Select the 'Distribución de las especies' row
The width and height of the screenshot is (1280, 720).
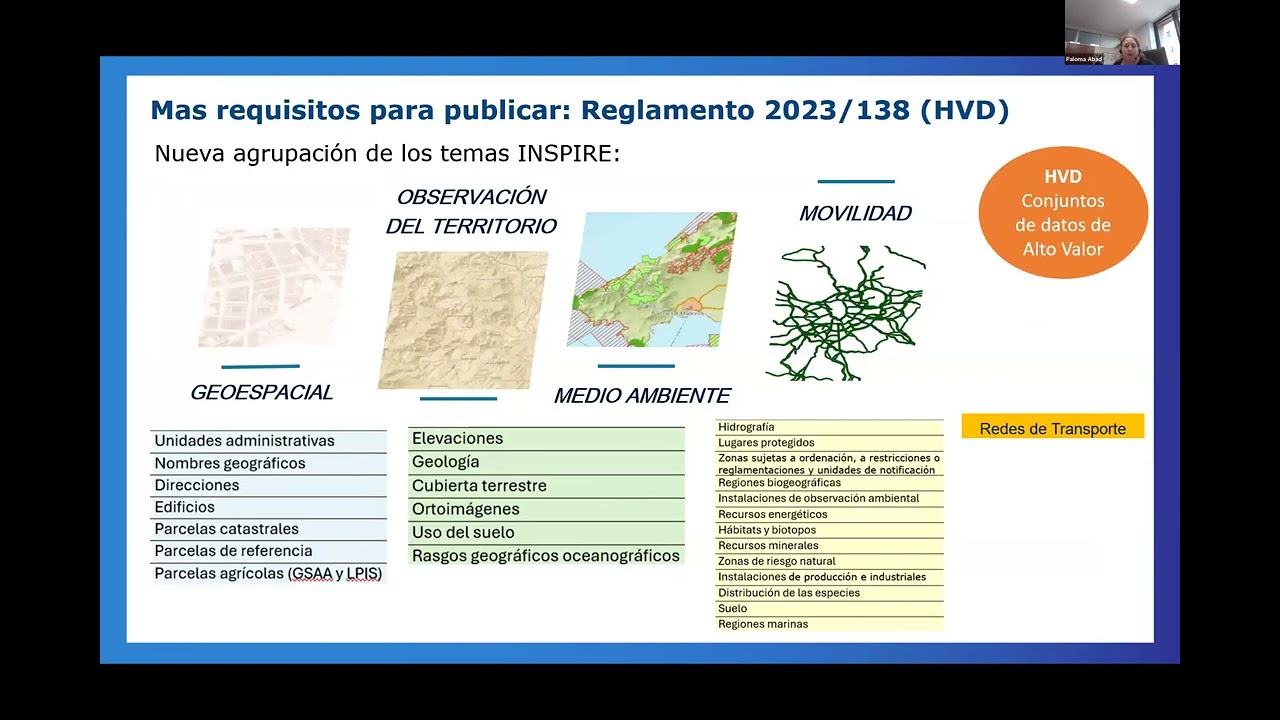[x=829, y=593]
